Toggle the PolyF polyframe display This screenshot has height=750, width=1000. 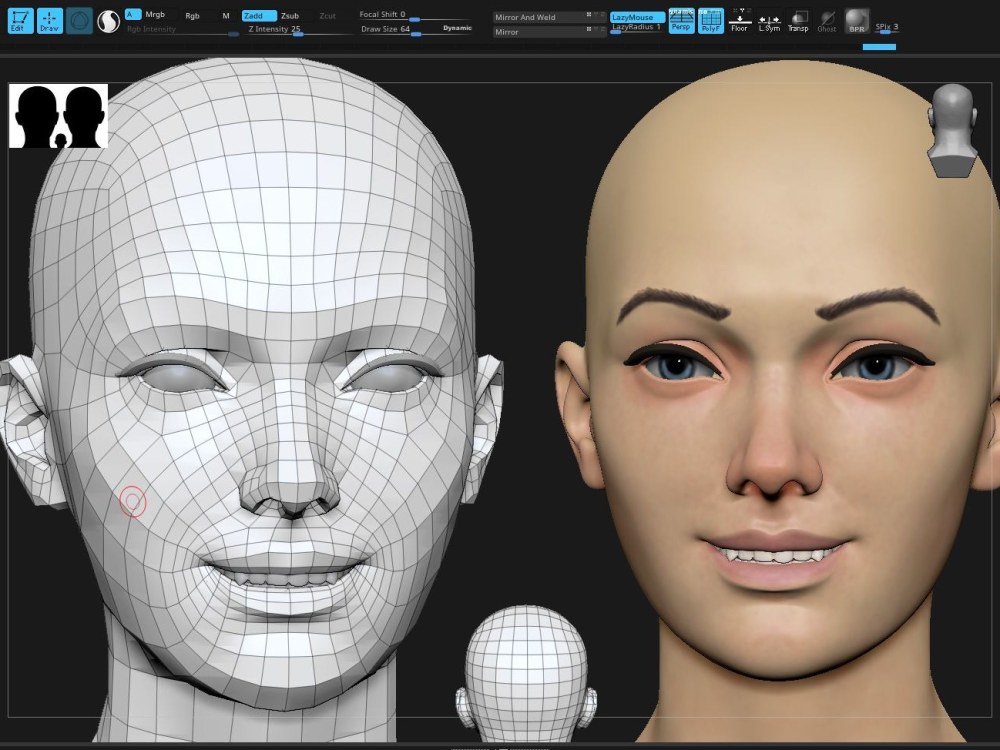tap(710, 20)
